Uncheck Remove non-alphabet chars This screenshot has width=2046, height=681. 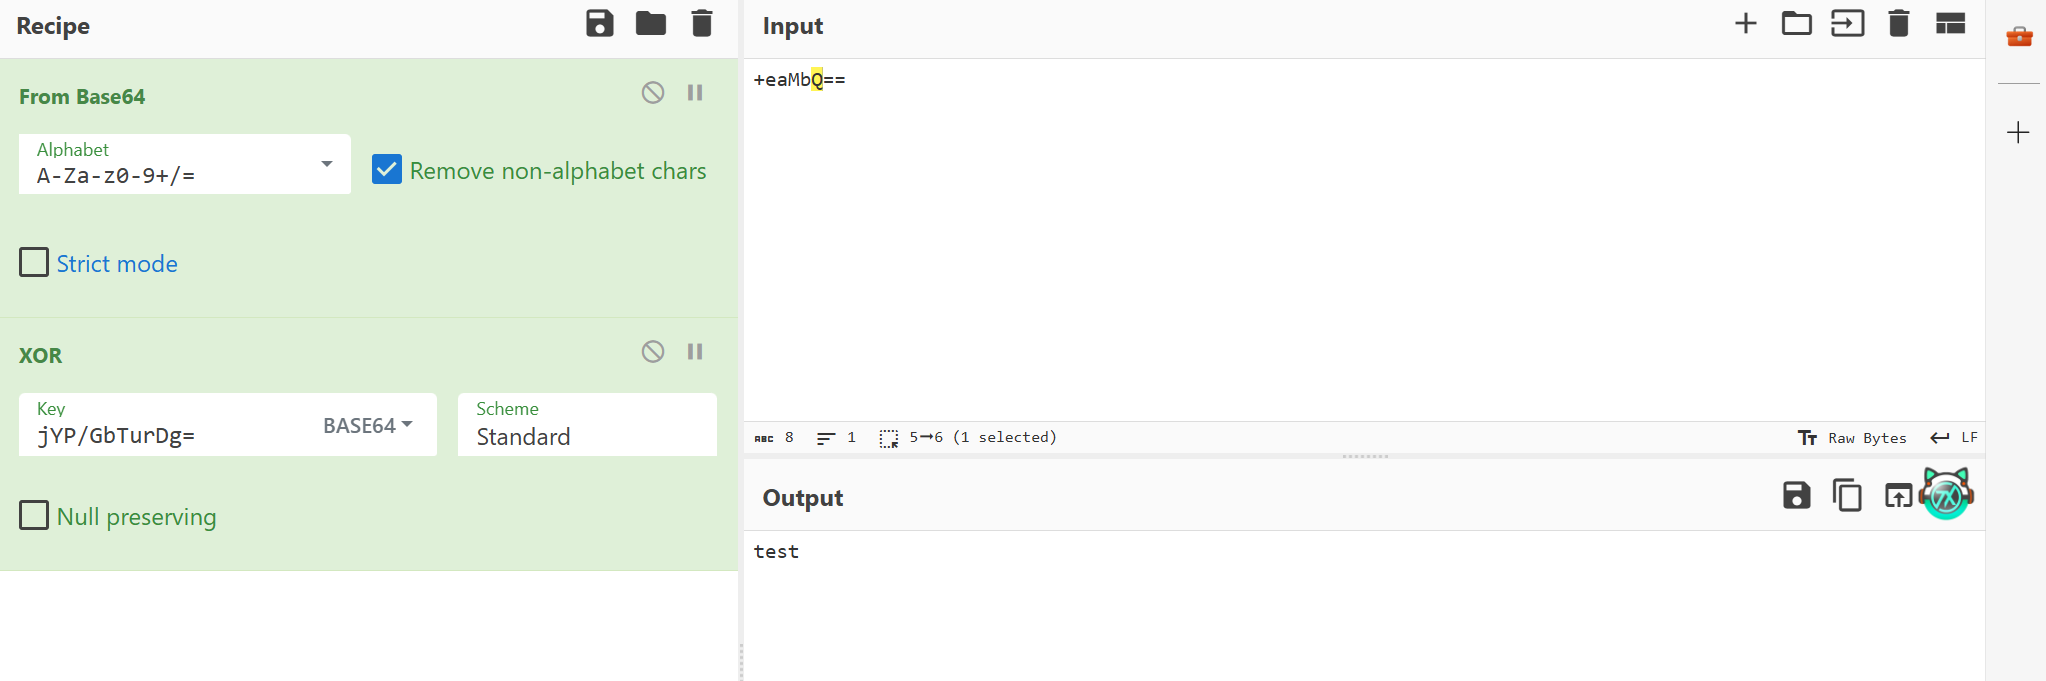387,169
